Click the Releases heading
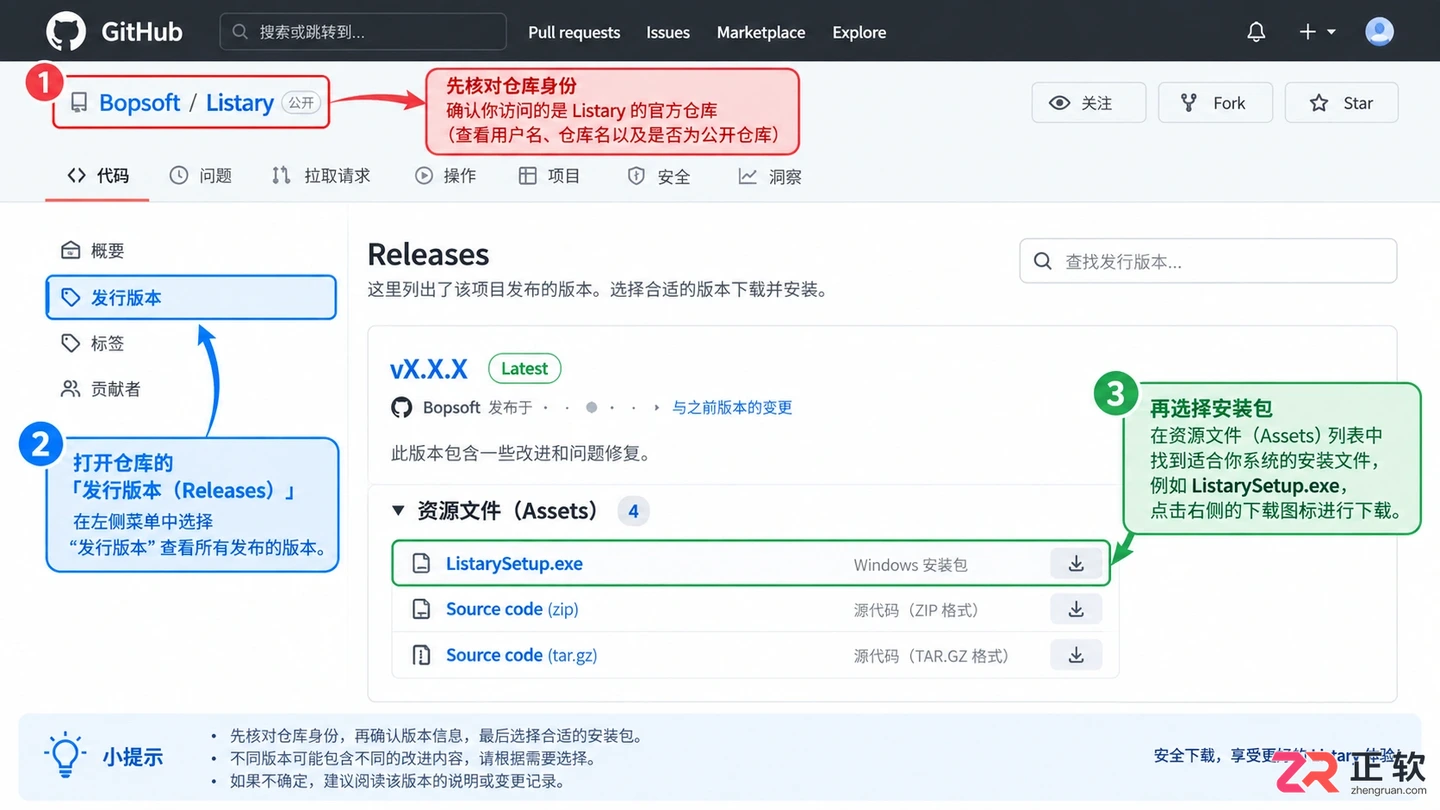The height and width of the screenshot is (810, 1440). pos(428,254)
